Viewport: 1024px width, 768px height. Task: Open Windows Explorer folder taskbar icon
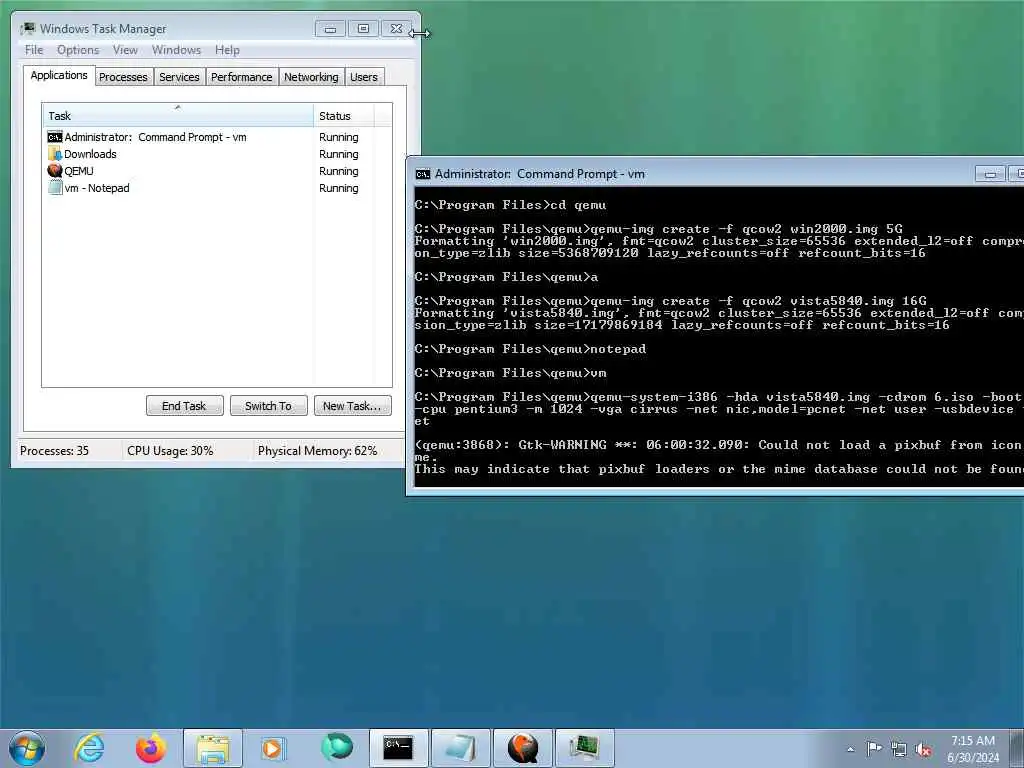click(213, 748)
